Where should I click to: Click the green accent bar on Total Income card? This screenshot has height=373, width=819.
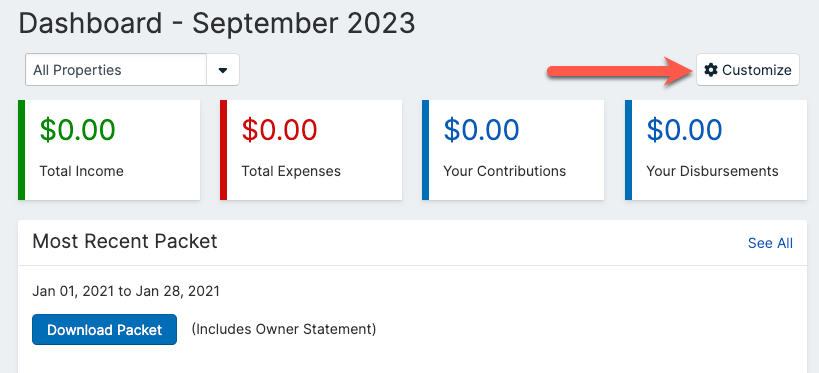tap(21, 150)
